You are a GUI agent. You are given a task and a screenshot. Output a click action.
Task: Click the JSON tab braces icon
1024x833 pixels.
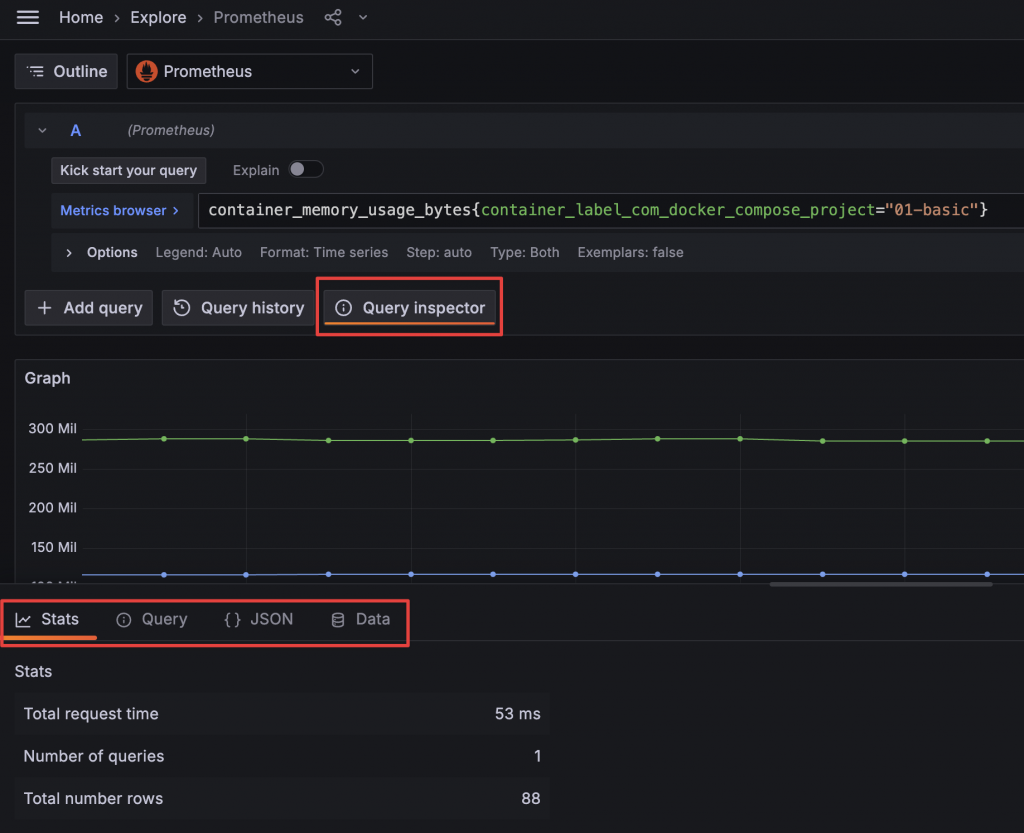[232, 620]
